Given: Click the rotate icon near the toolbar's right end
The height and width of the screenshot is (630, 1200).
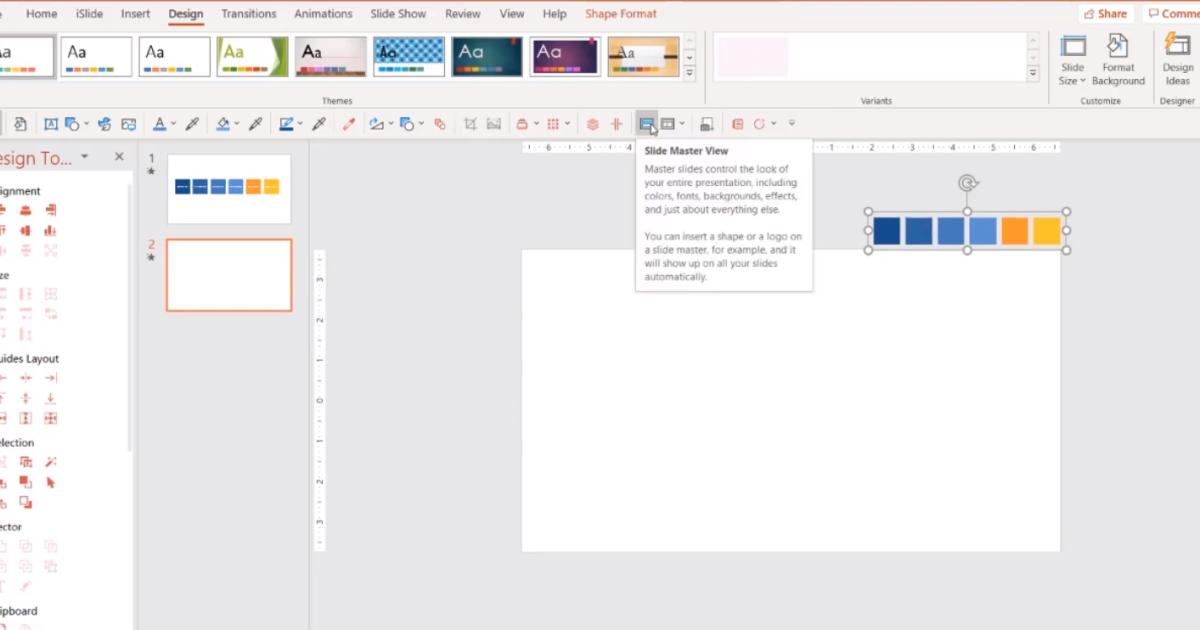Looking at the screenshot, I should tap(758, 123).
